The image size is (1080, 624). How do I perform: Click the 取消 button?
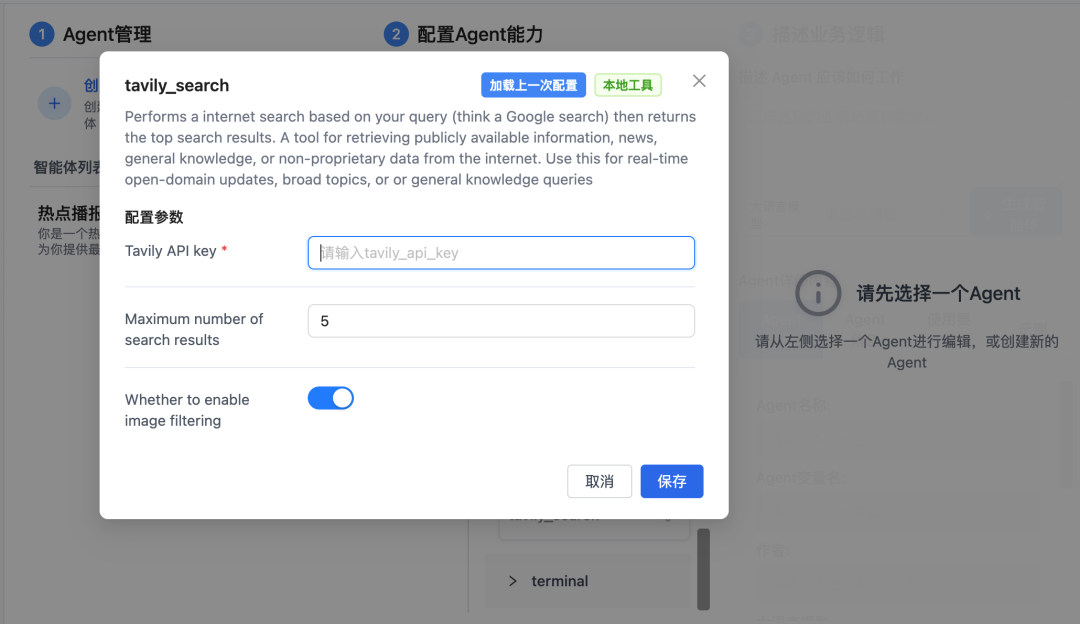click(x=599, y=481)
